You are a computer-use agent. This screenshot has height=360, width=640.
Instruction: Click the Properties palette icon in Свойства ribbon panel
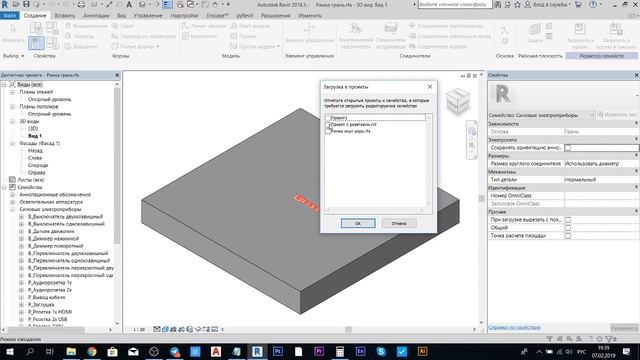coord(36,43)
